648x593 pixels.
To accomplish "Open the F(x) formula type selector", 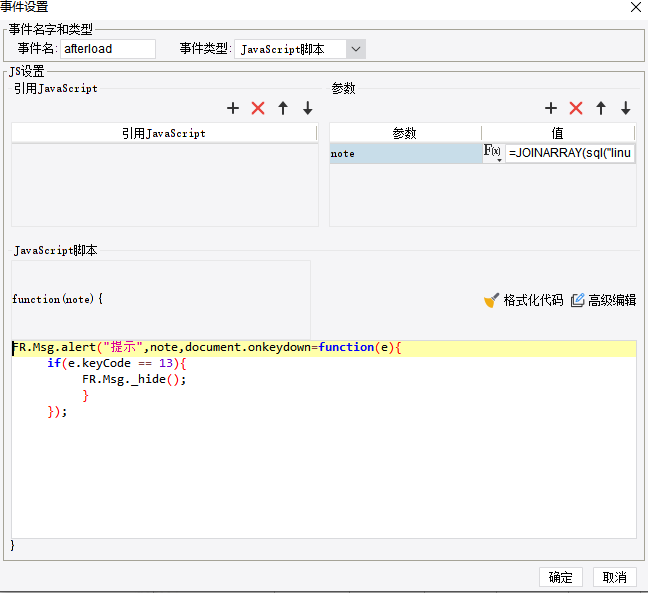I will tap(493, 153).
